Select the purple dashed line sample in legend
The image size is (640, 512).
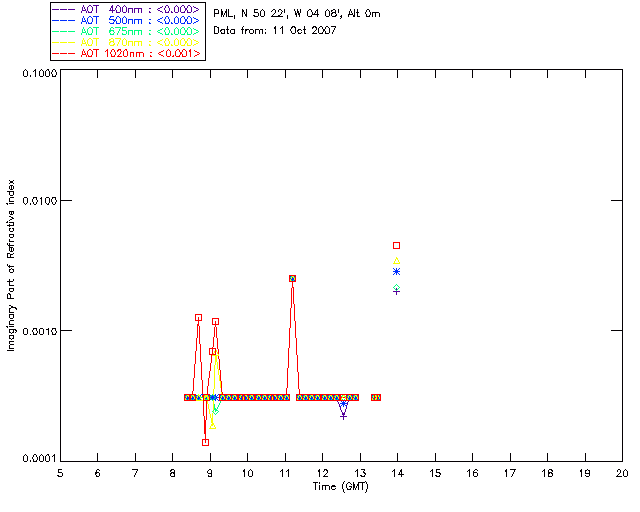[64, 9]
